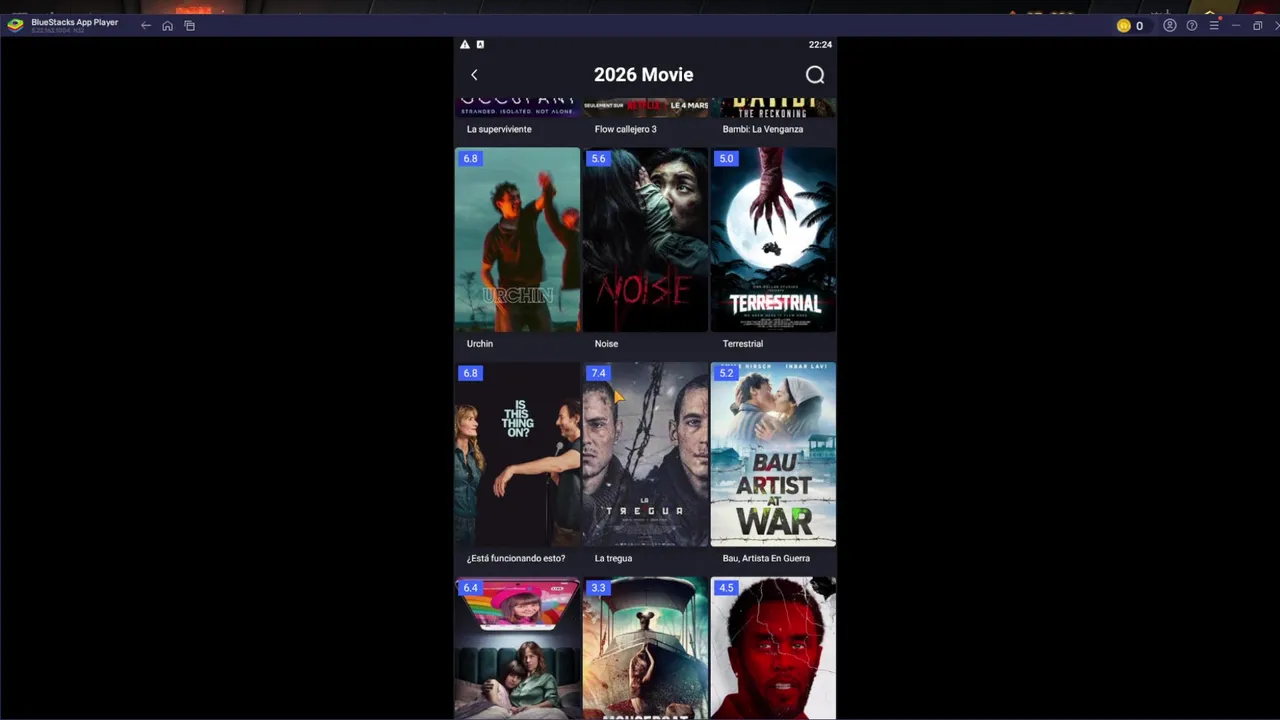Open the red face poster rated 4.5
Screen dimensions: 1280x720
773,648
